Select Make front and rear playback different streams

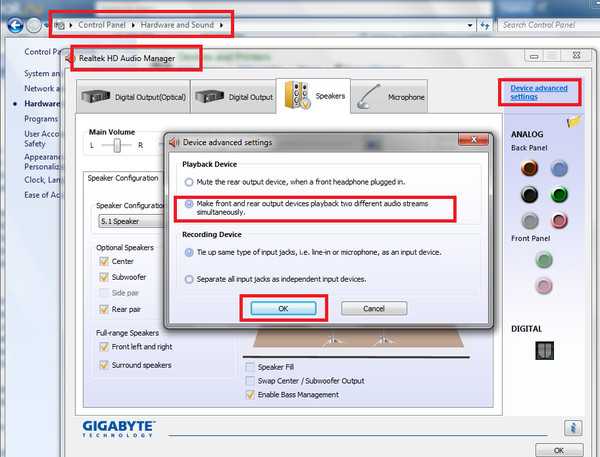[189, 204]
